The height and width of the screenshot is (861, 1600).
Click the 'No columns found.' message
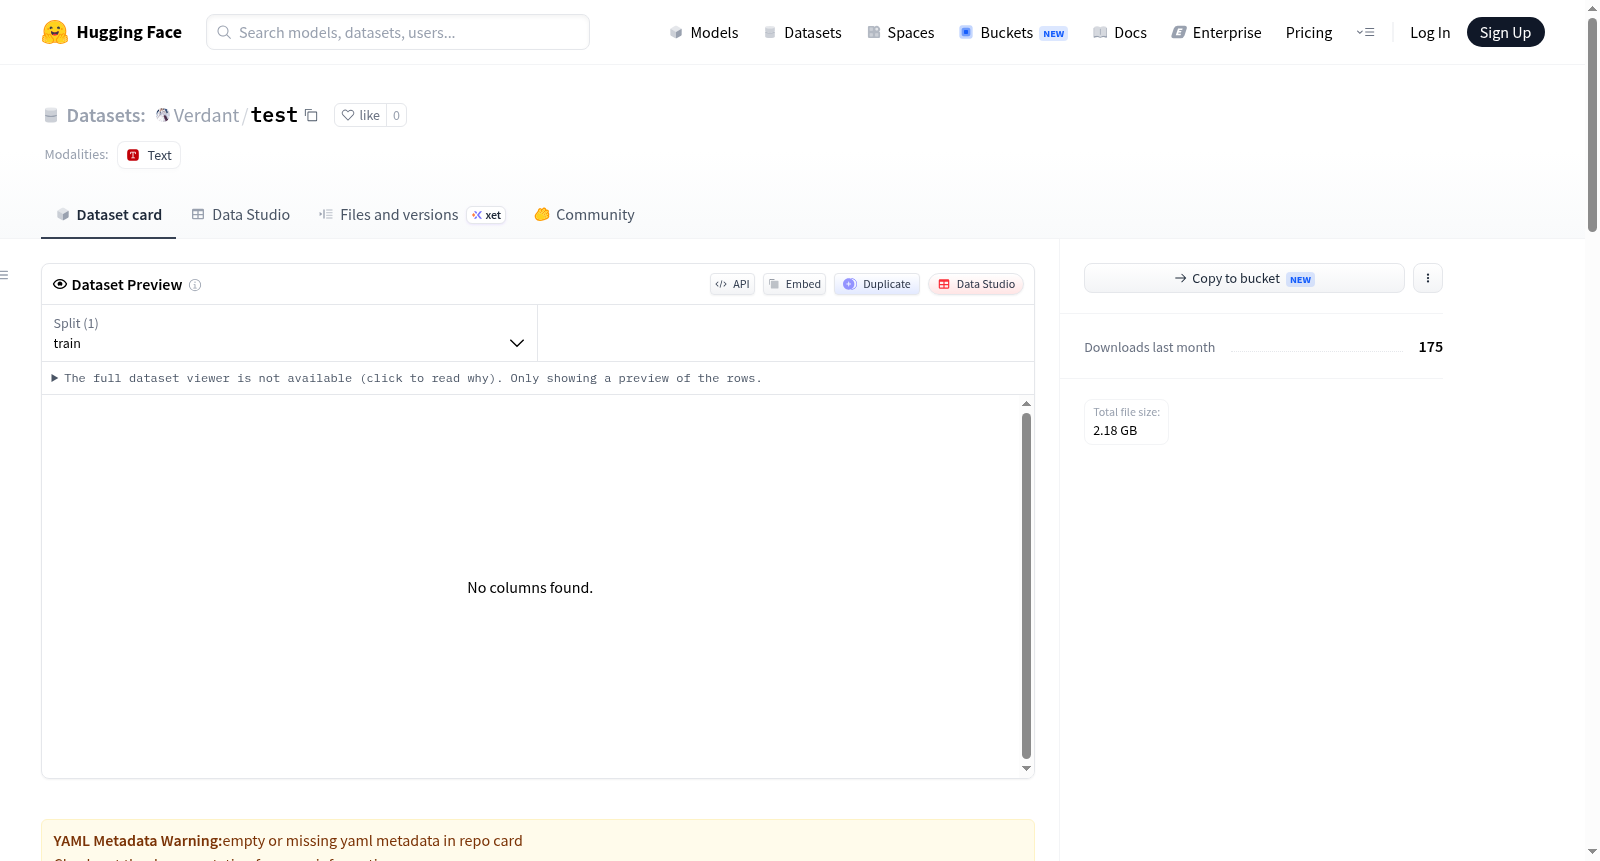530,588
